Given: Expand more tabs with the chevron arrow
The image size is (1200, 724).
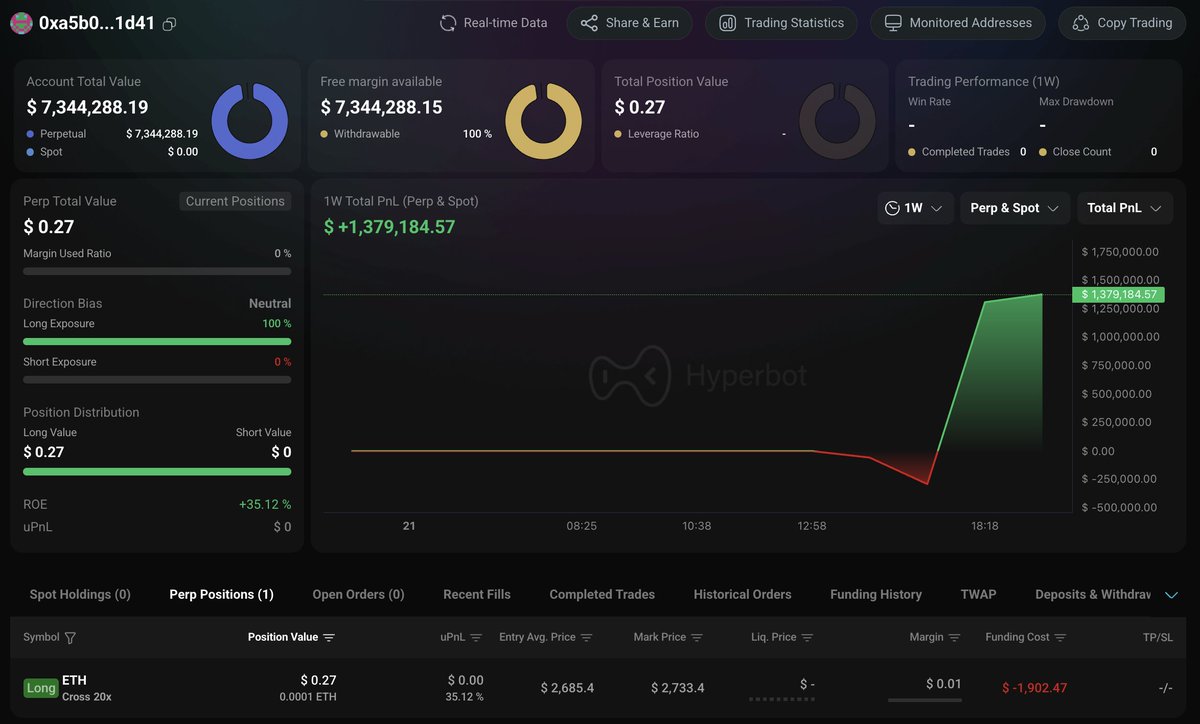Looking at the screenshot, I should point(1172,595).
